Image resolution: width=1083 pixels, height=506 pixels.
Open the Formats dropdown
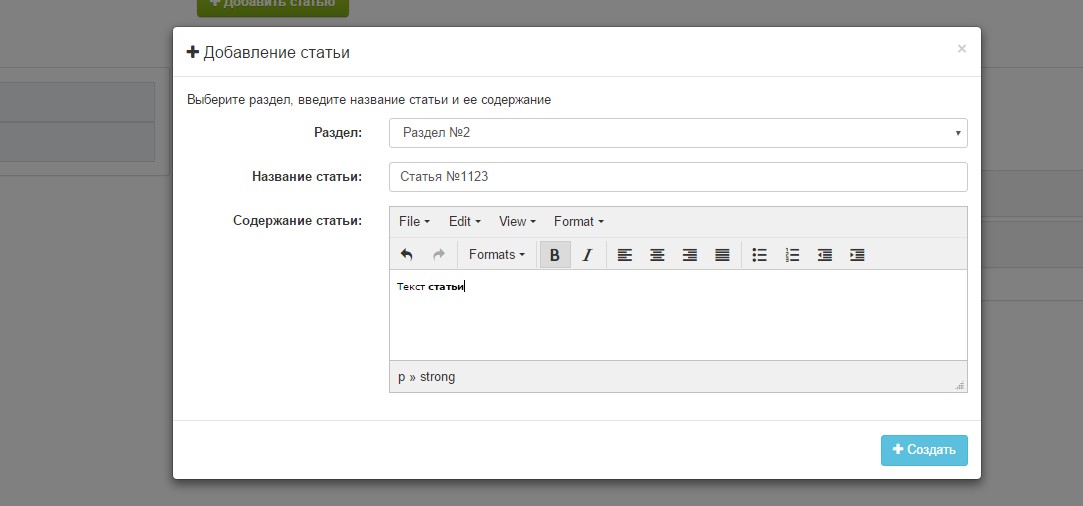pos(497,255)
